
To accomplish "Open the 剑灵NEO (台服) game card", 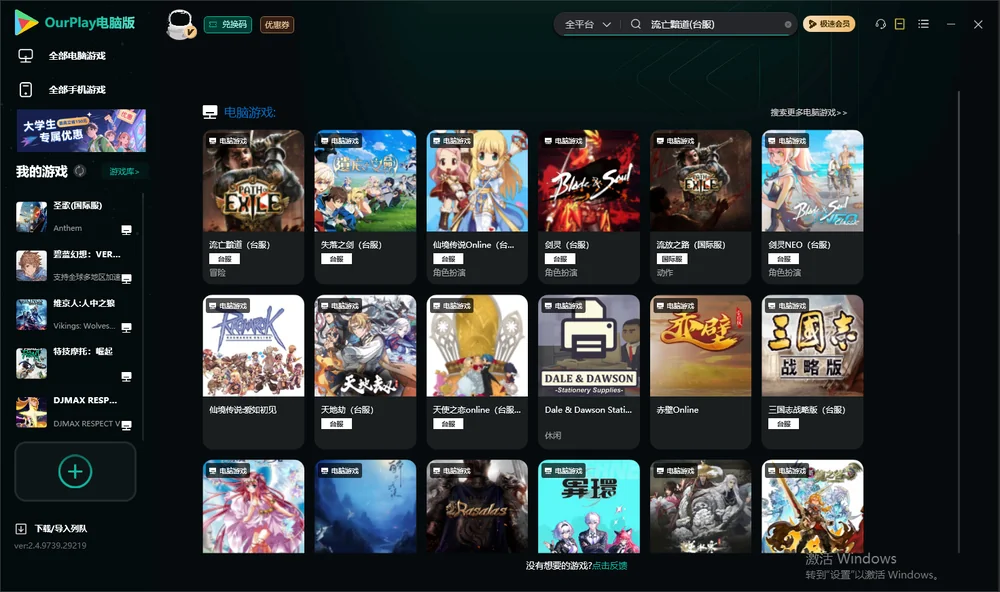I will tap(812, 207).
